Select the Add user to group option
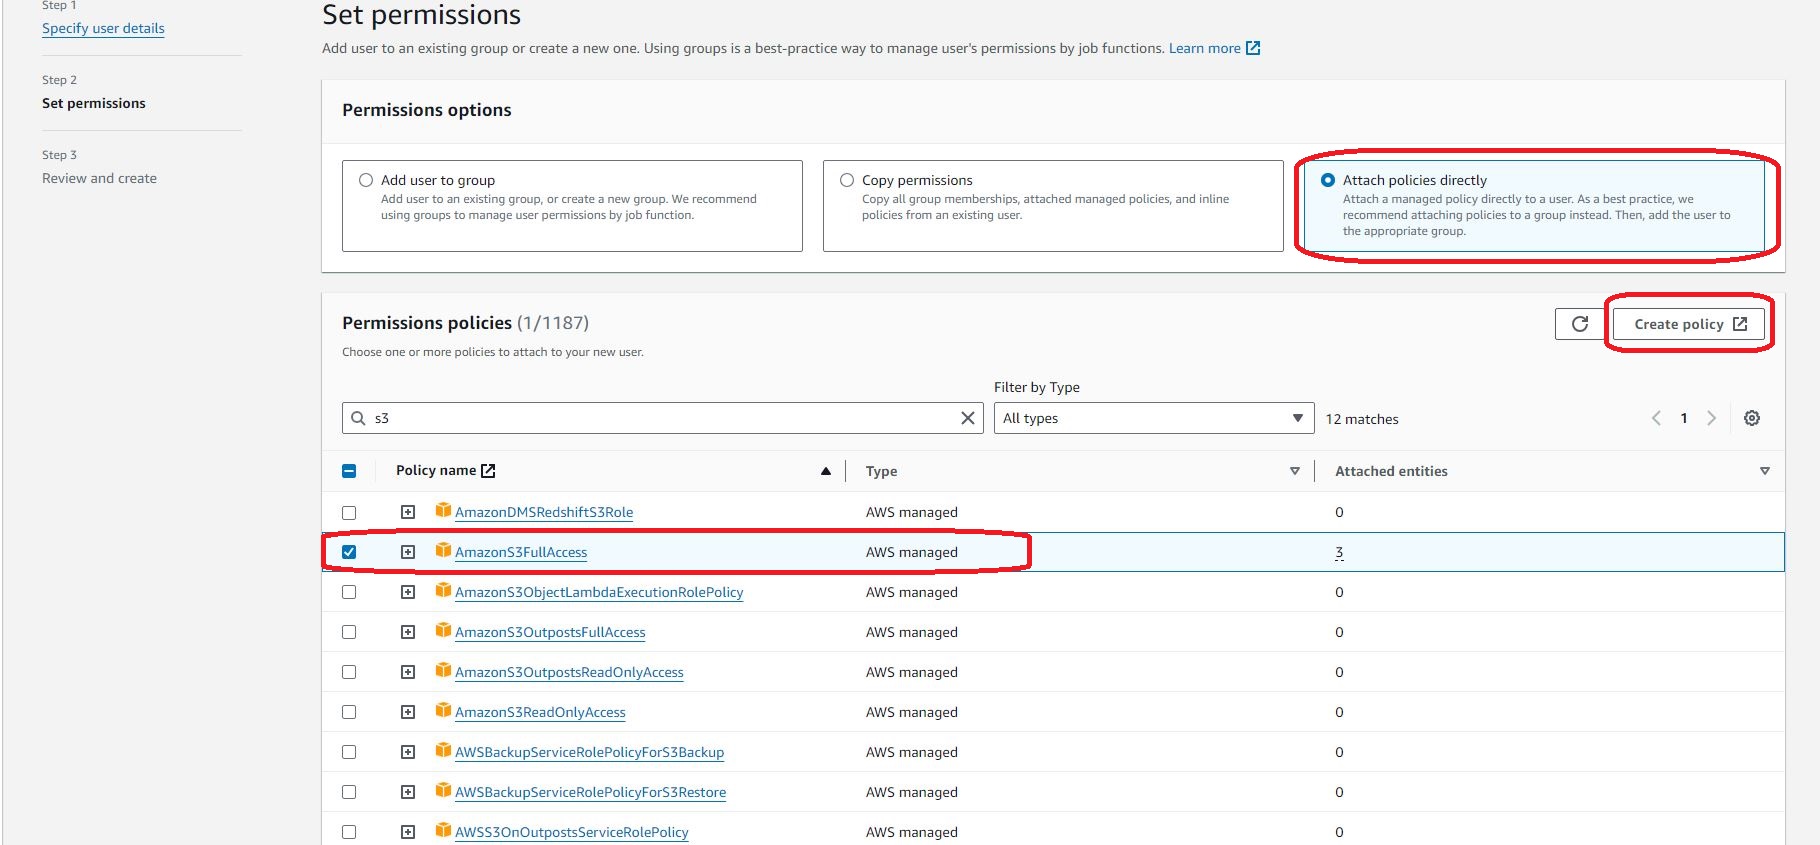The height and width of the screenshot is (845, 1820). 366,180
